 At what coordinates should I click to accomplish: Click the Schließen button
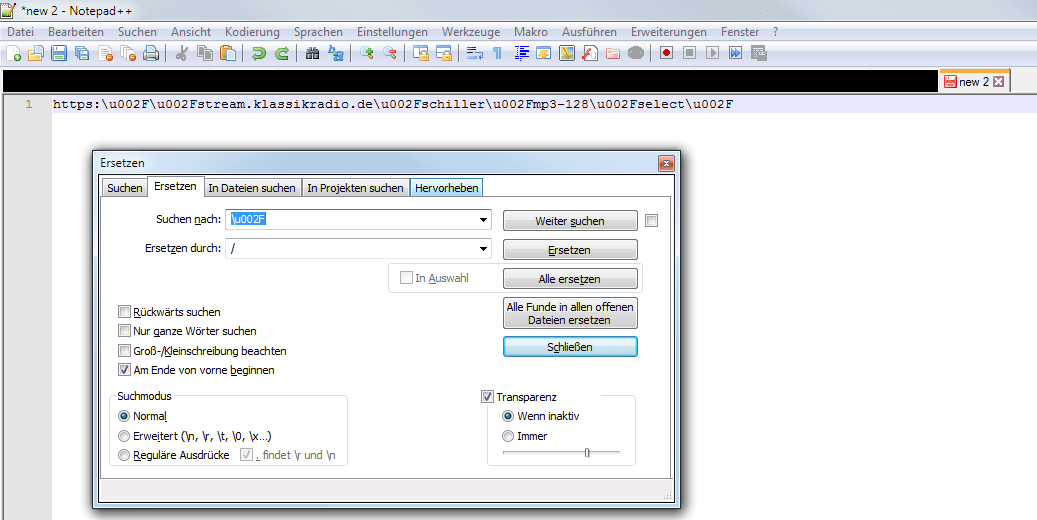570,347
